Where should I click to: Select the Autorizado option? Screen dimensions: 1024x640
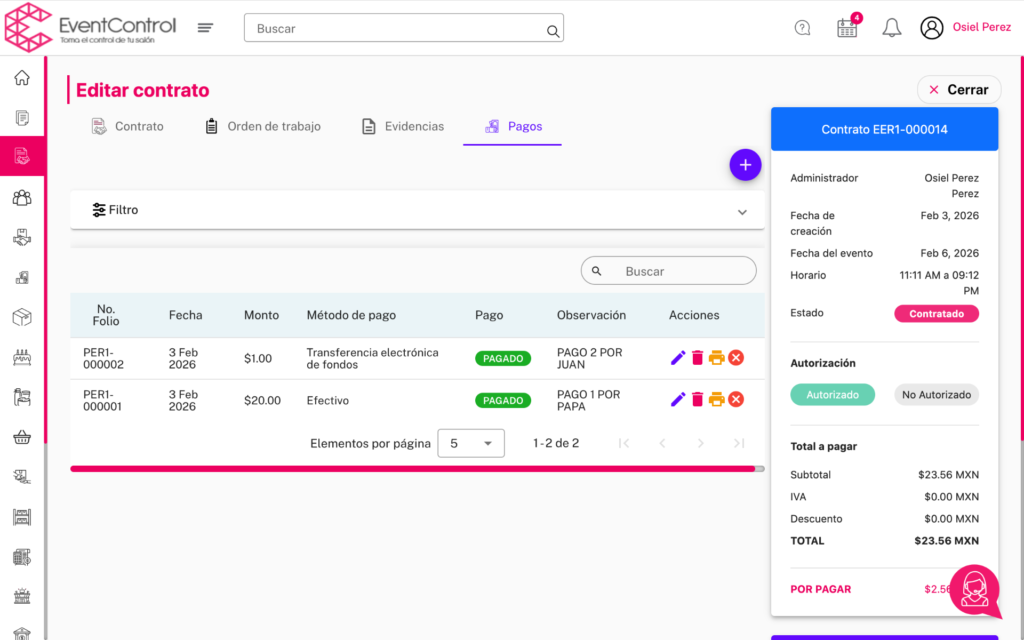point(832,395)
